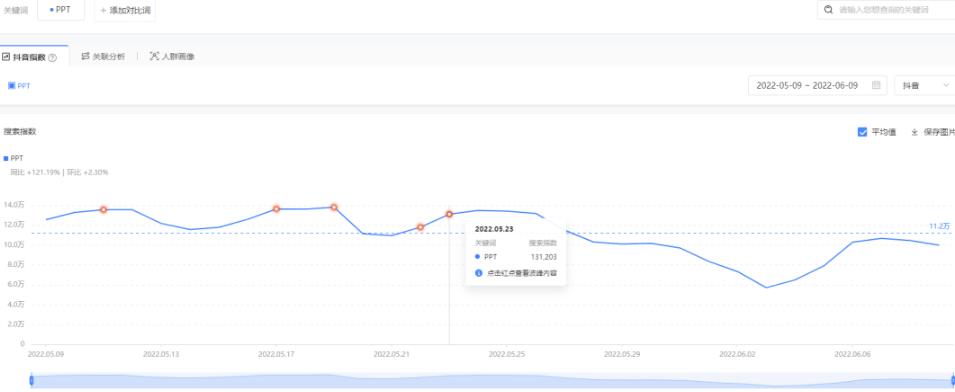Switch to the 人群画像 tab
The image size is (955, 392).
pos(172,57)
